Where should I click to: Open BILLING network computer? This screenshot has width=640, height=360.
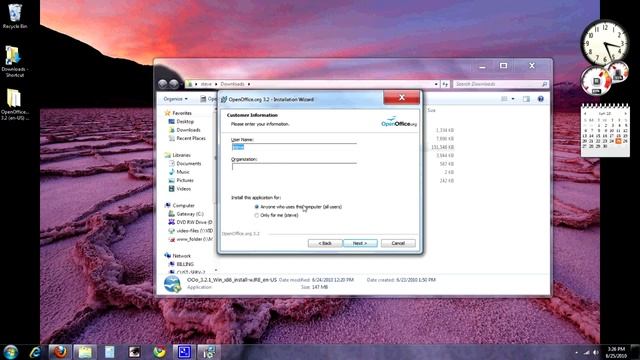(185, 264)
